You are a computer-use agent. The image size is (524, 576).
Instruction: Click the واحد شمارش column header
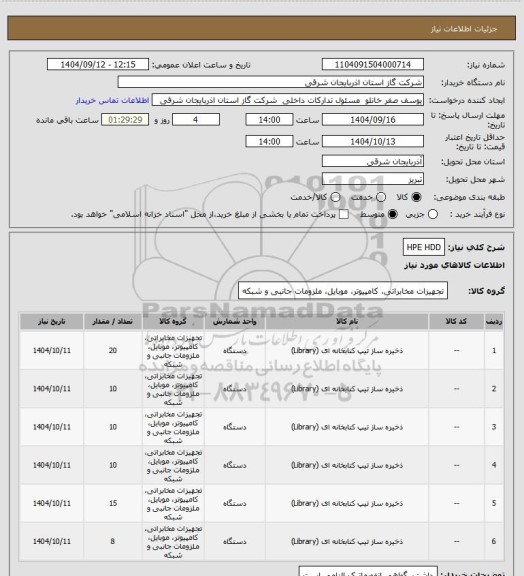[x=234, y=321]
